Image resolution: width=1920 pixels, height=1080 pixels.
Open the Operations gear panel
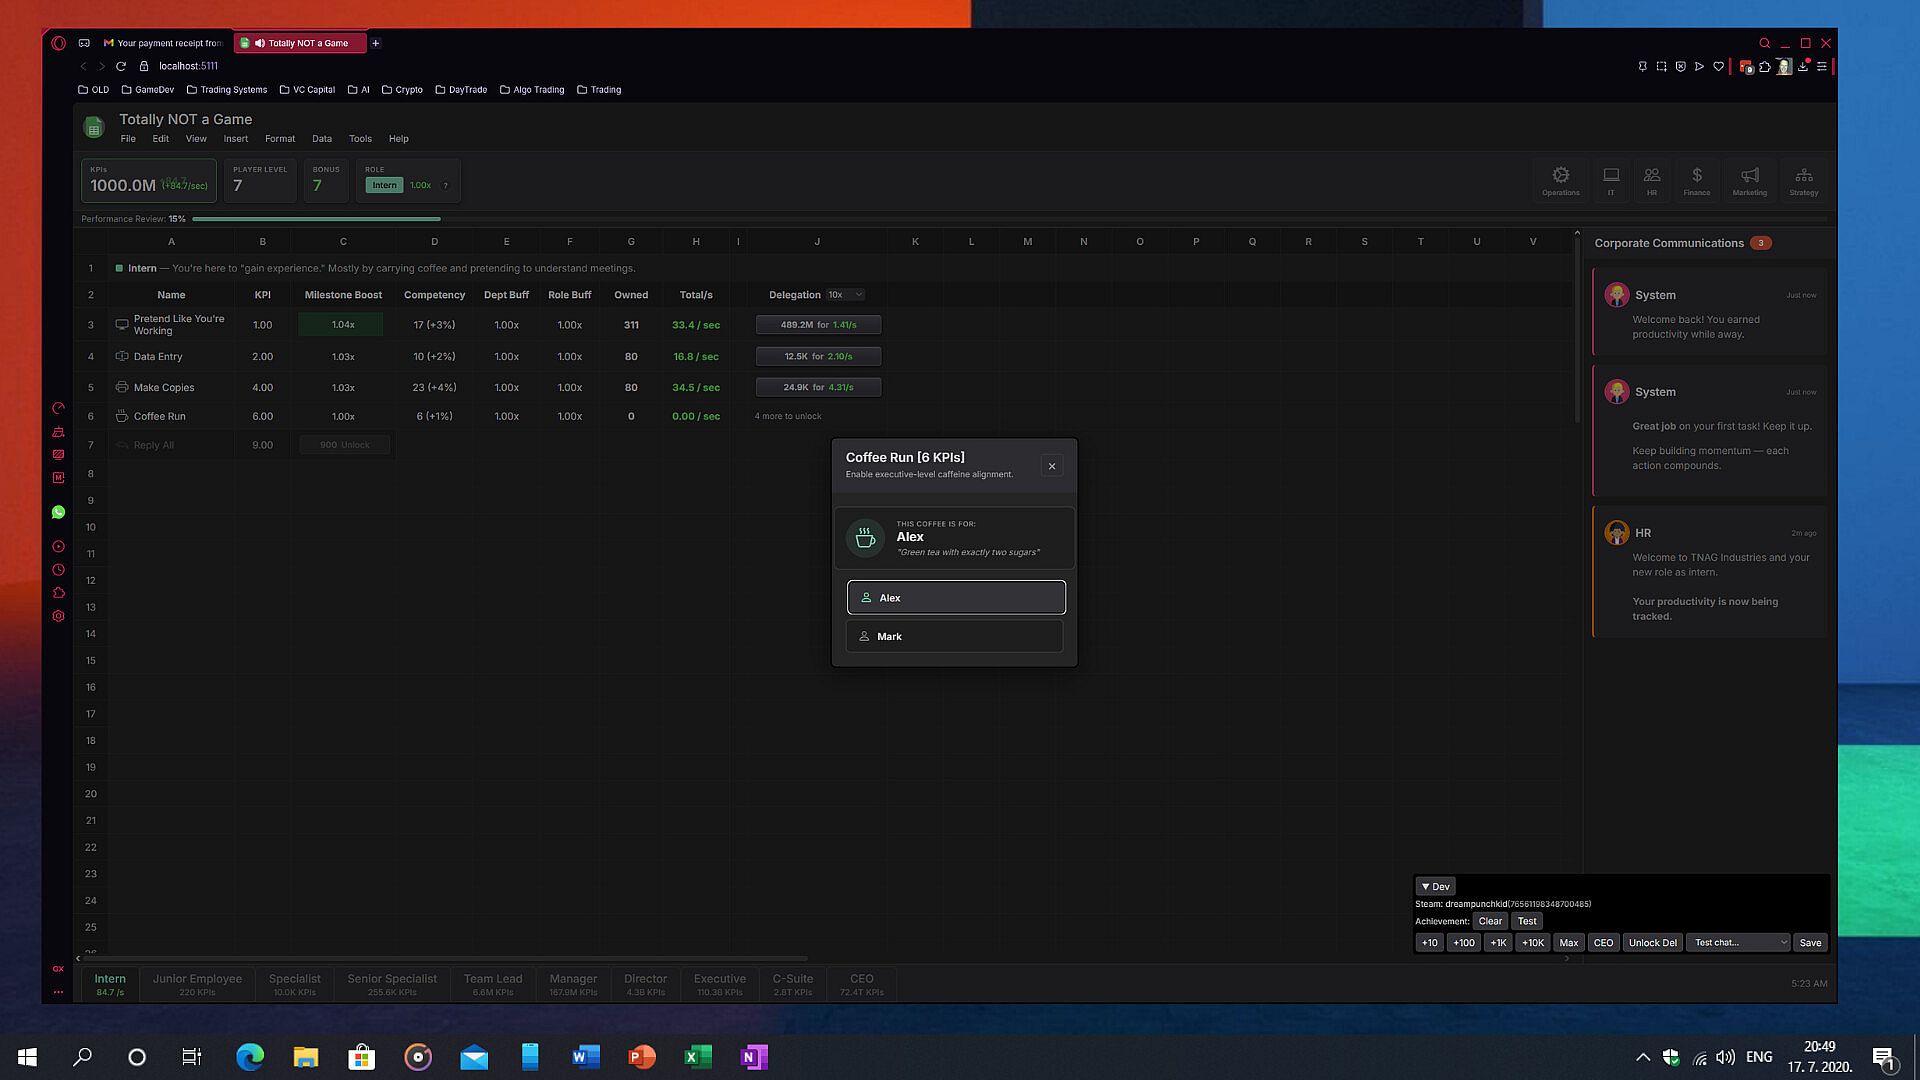coord(1560,180)
